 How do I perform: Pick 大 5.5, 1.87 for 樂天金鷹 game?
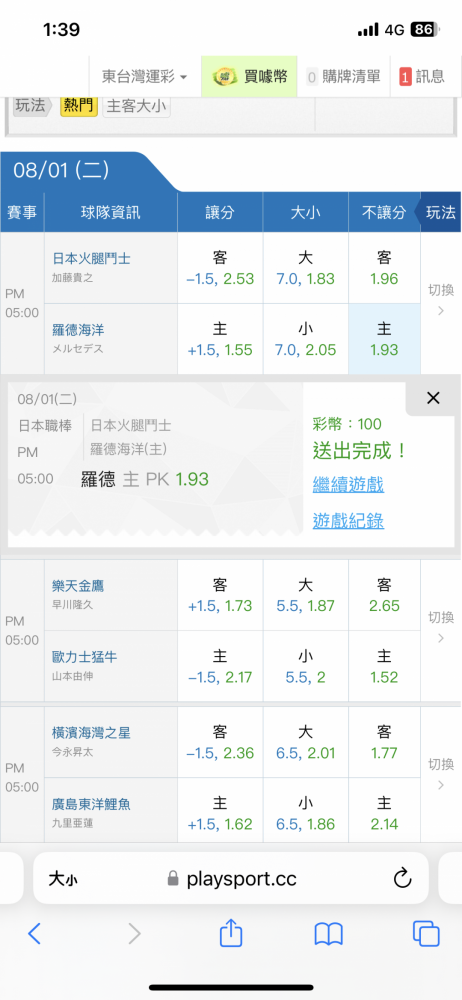306,596
